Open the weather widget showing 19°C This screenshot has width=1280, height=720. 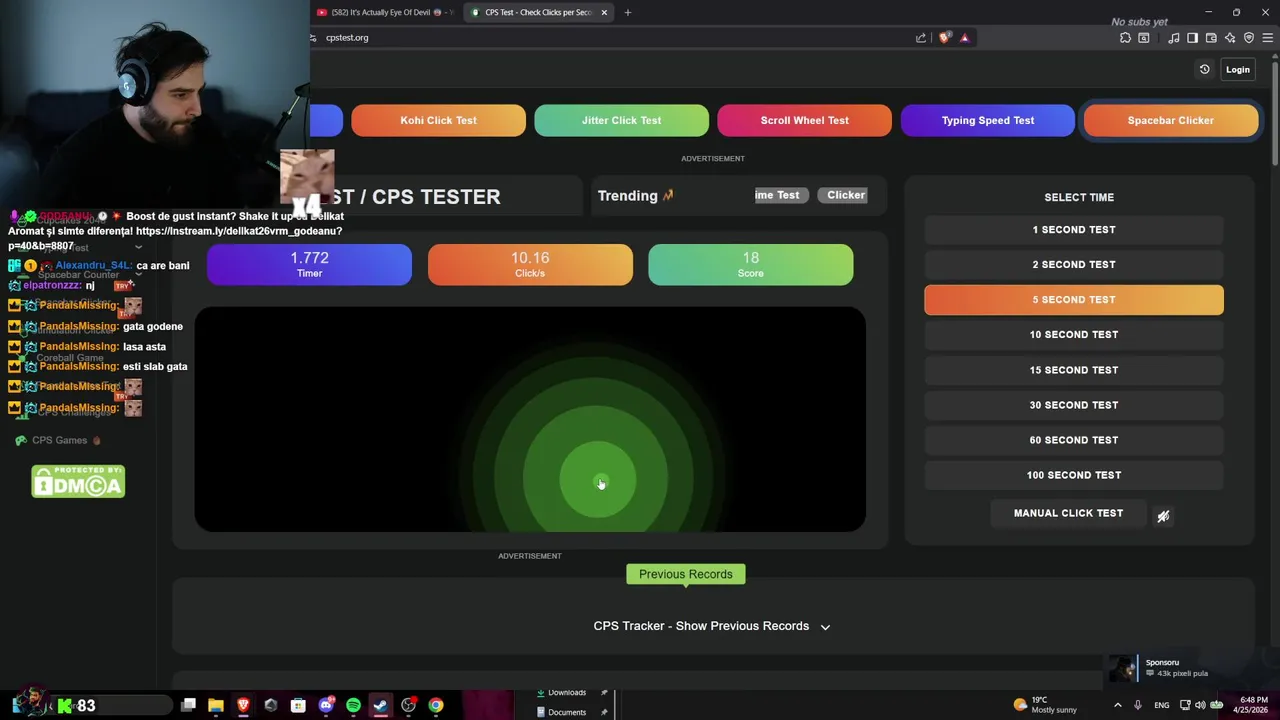[1045, 705]
